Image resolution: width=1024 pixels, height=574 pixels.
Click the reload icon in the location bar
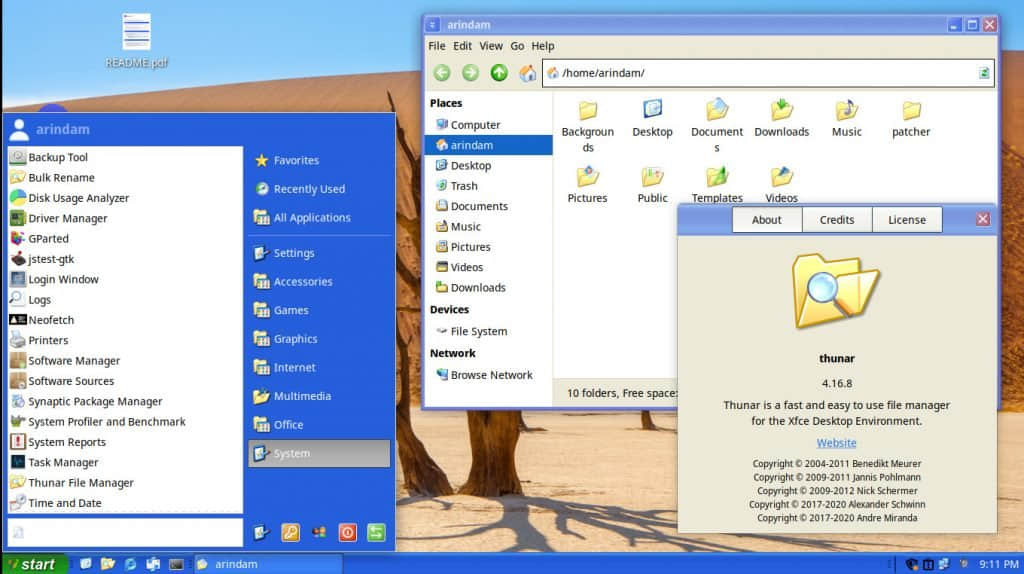point(984,72)
